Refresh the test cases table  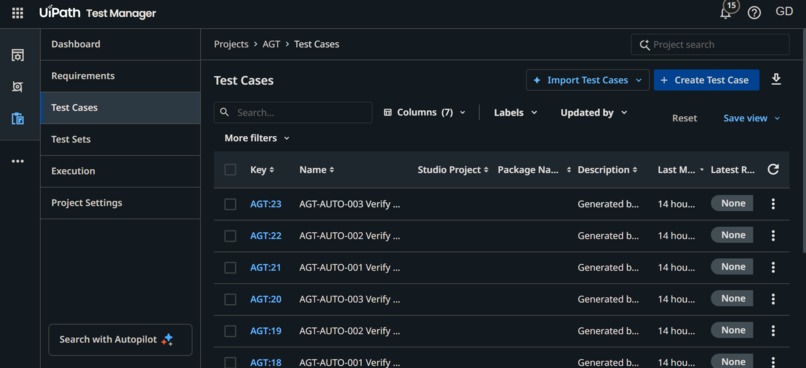point(773,170)
